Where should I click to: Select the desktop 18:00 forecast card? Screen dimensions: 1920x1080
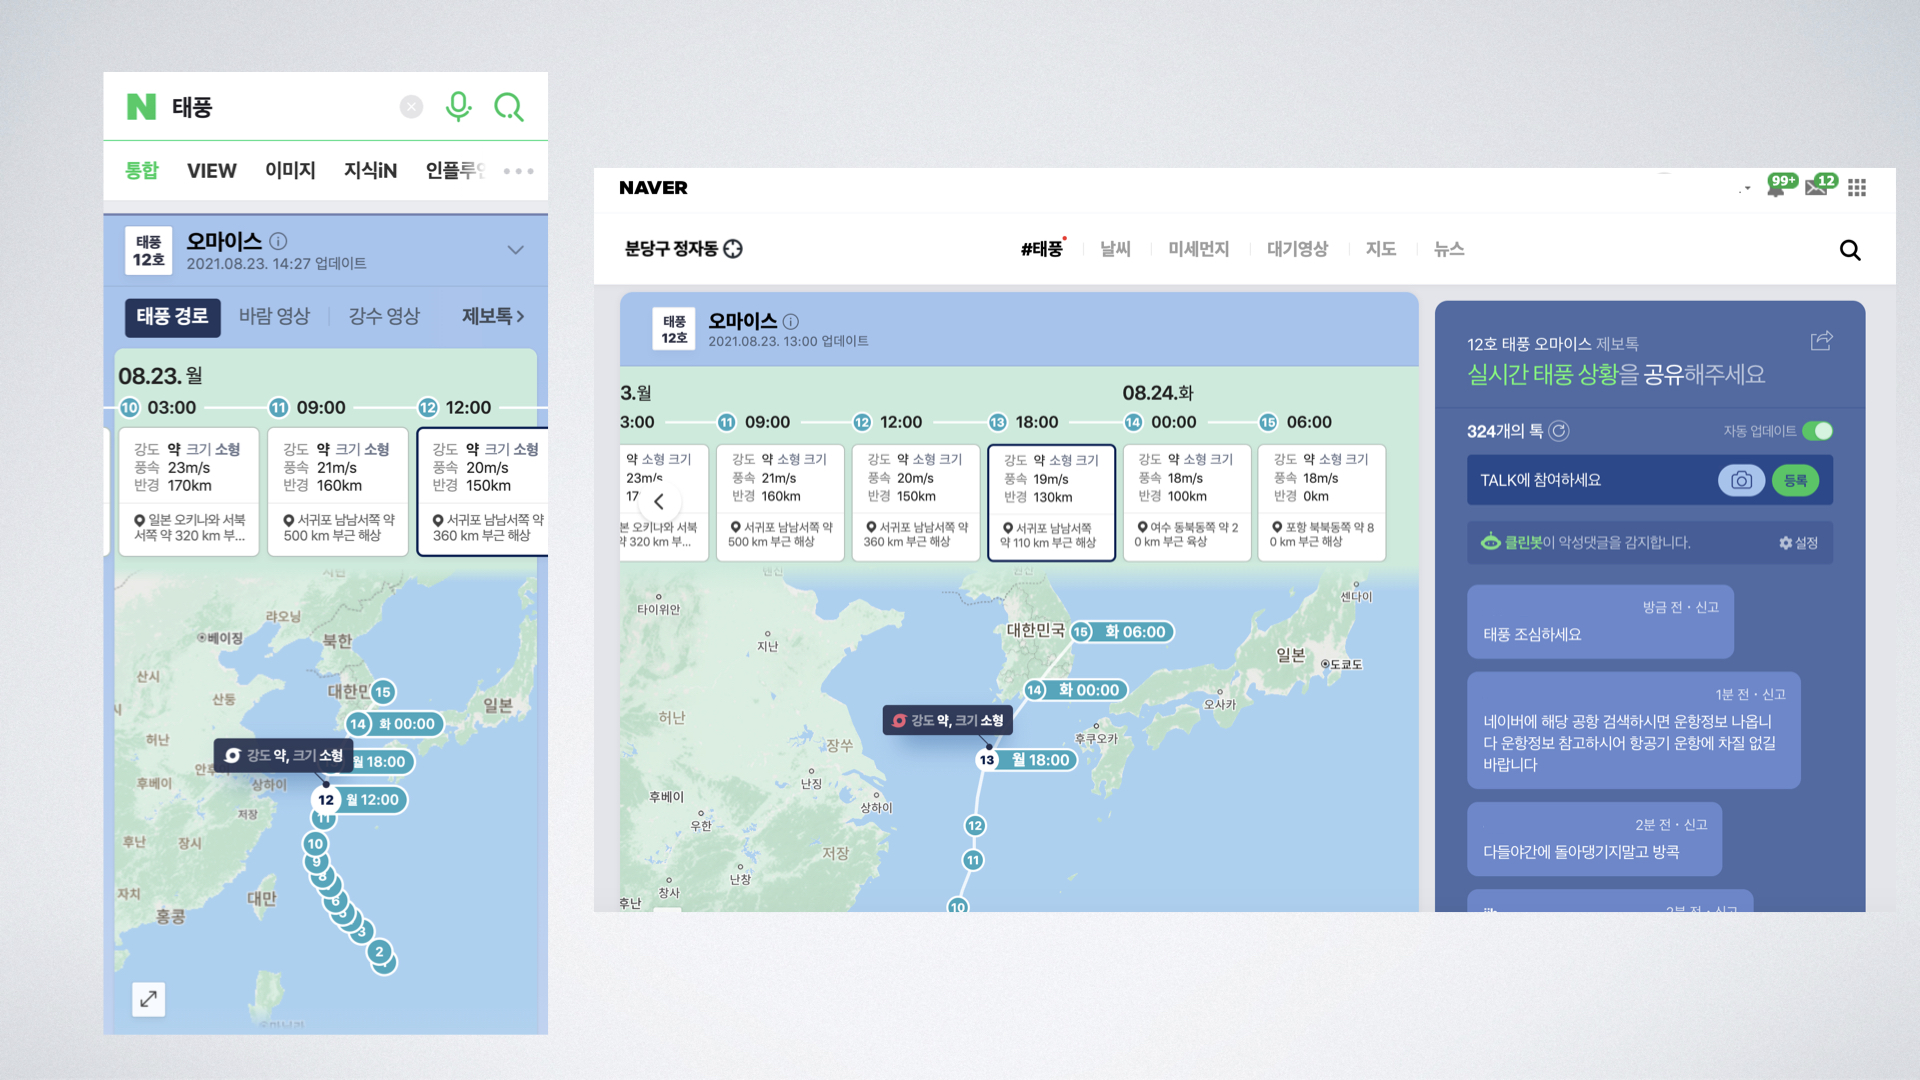click(x=1051, y=502)
